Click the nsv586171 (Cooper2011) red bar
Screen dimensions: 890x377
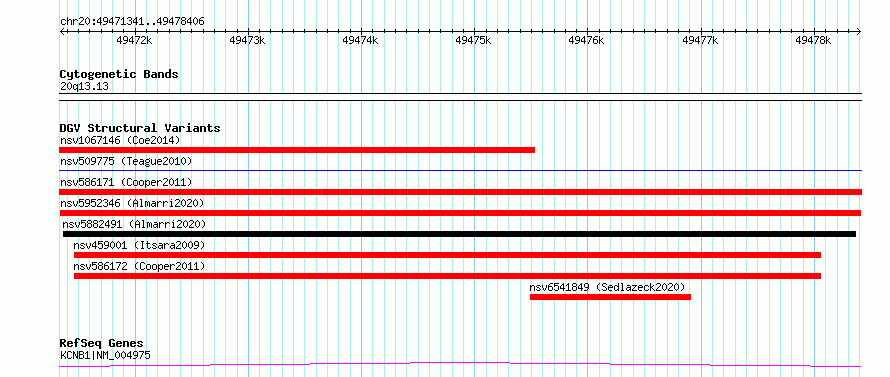tap(460, 192)
